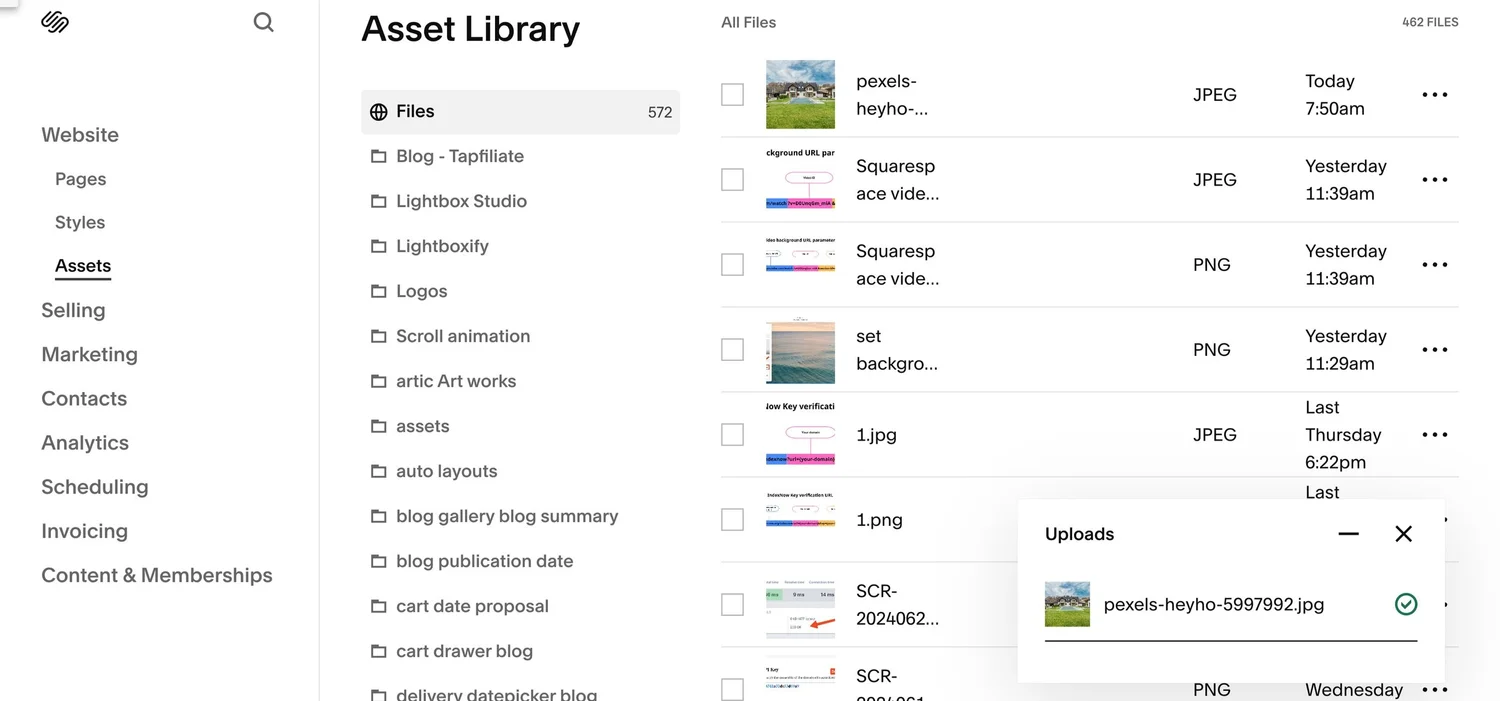Viewport: 1500px width, 701px height.
Task: Open the assets folder icon
Action: pyautogui.click(x=378, y=426)
